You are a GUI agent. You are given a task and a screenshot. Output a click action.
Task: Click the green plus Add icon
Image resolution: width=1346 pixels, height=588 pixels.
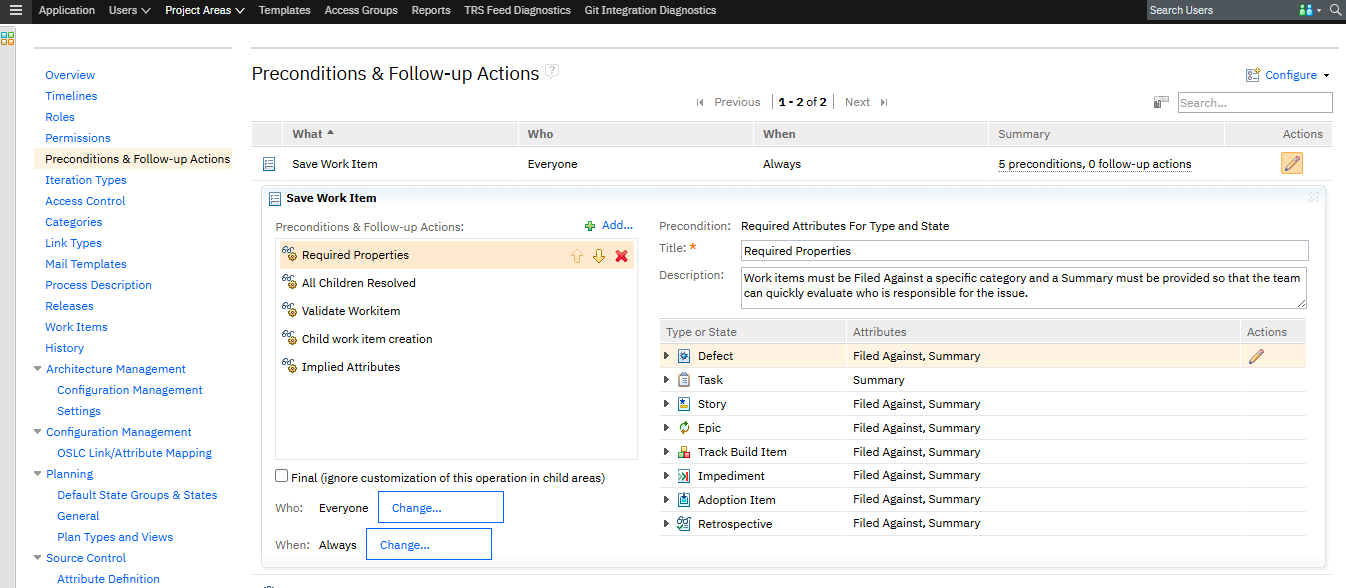[588, 224]
